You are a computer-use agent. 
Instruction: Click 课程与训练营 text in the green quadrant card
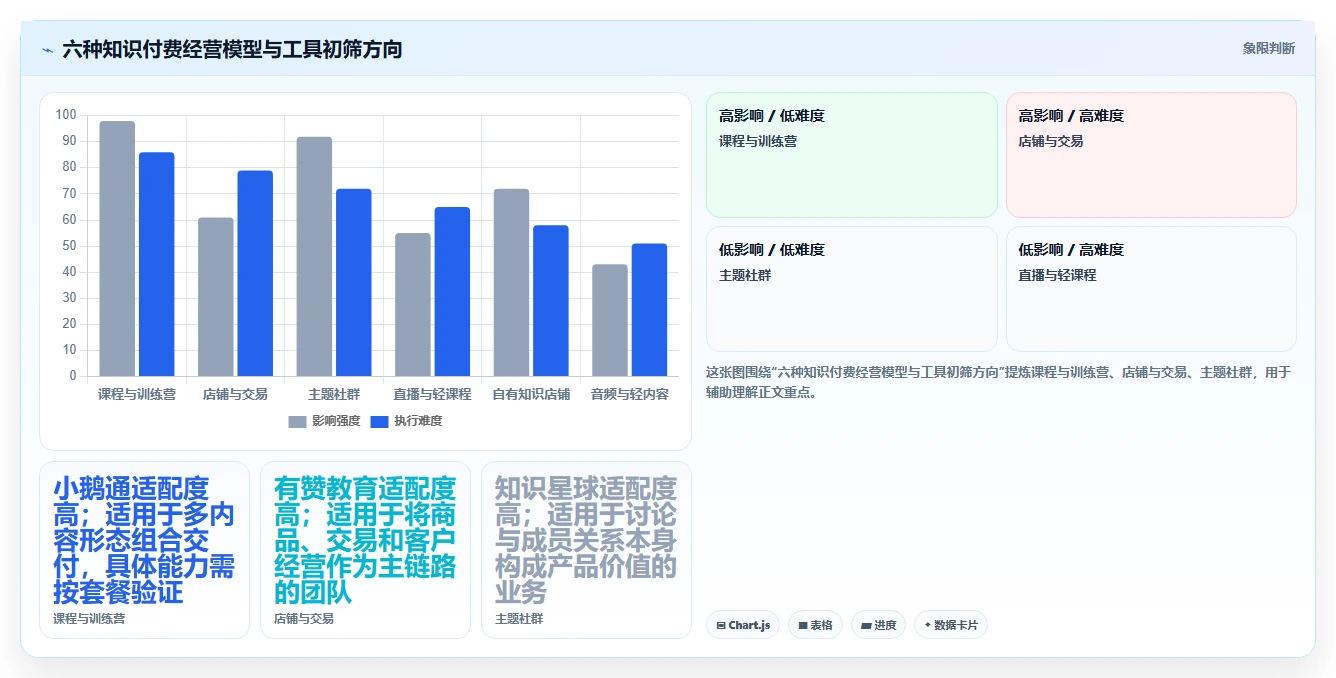click(x=758, y=141)
